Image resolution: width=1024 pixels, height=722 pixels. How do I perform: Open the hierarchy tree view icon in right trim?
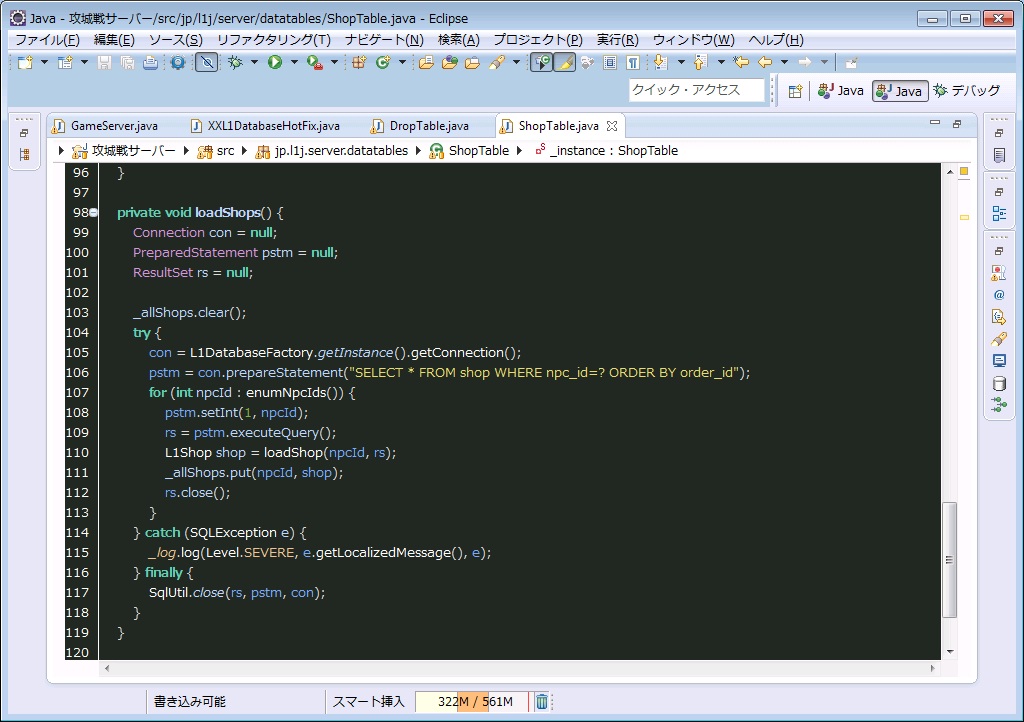[999, 405]
